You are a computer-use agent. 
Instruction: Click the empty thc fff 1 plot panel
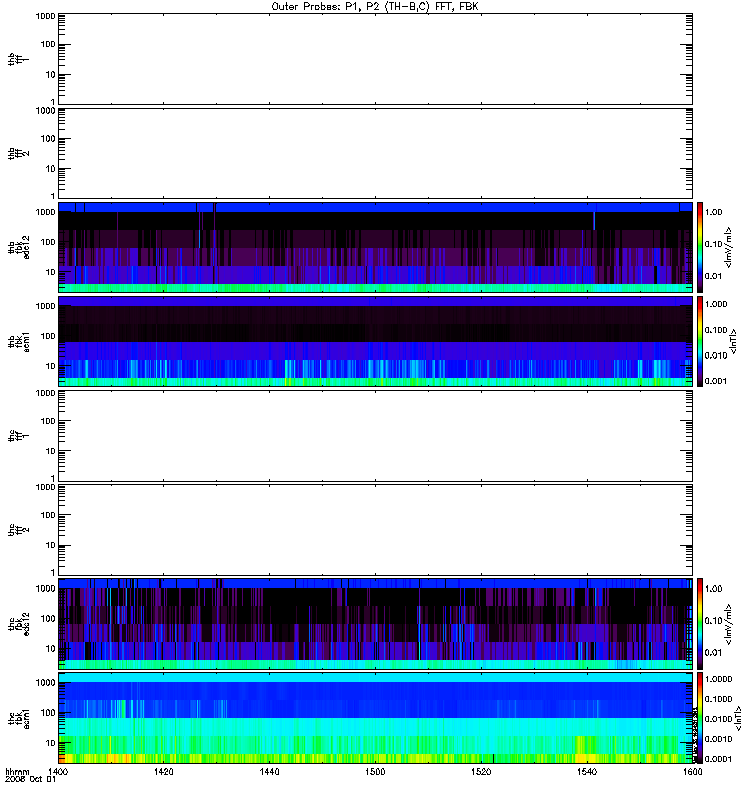[375, 436]
